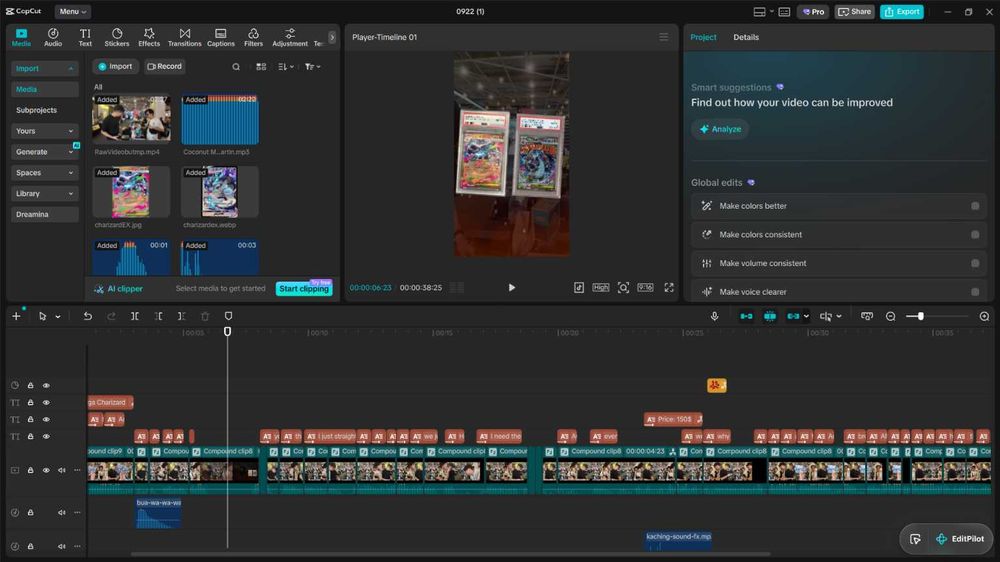This screenshot has width=1000, height=562.
Task: Open the media sort dropdown
Action: tap(286, 66)
